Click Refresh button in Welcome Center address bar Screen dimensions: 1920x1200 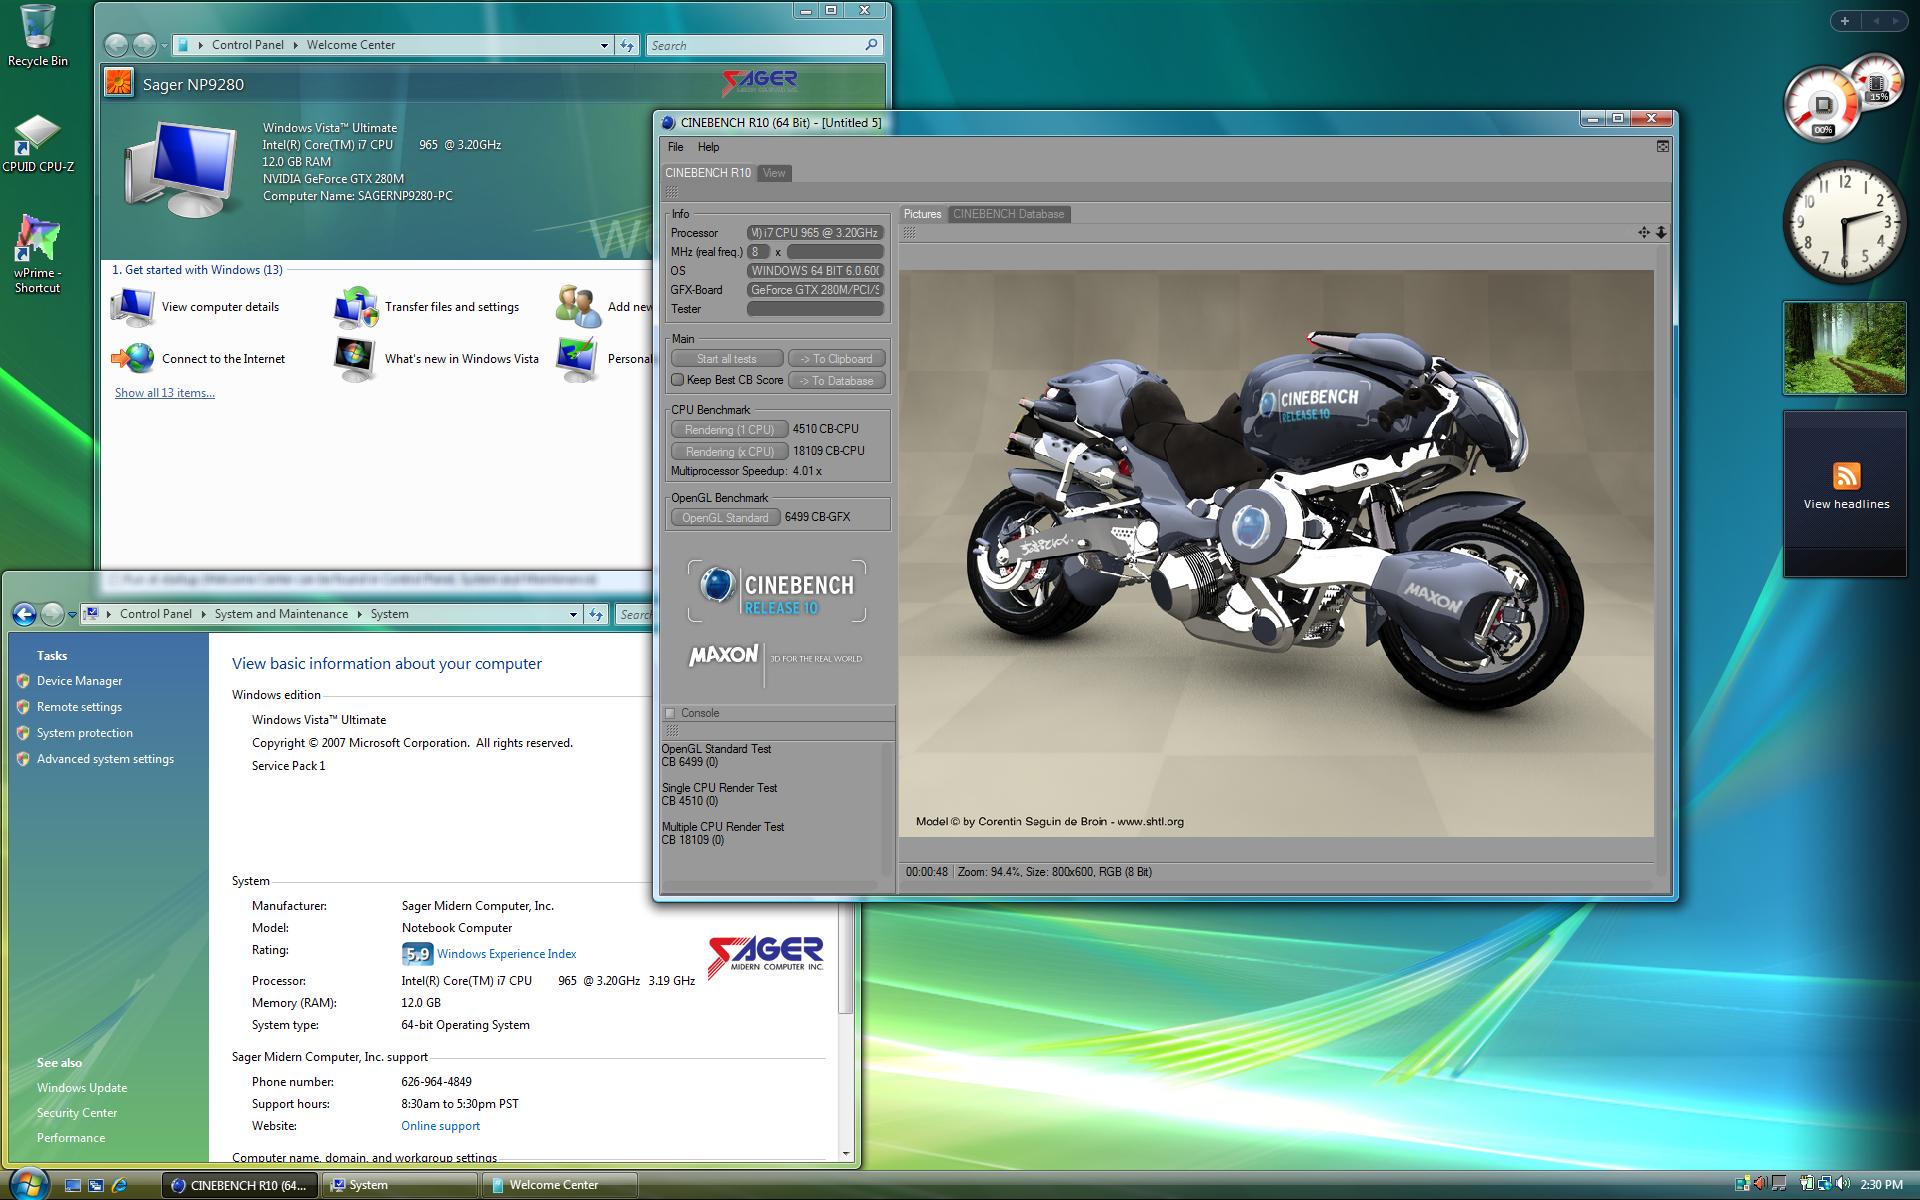coord(627,45)
